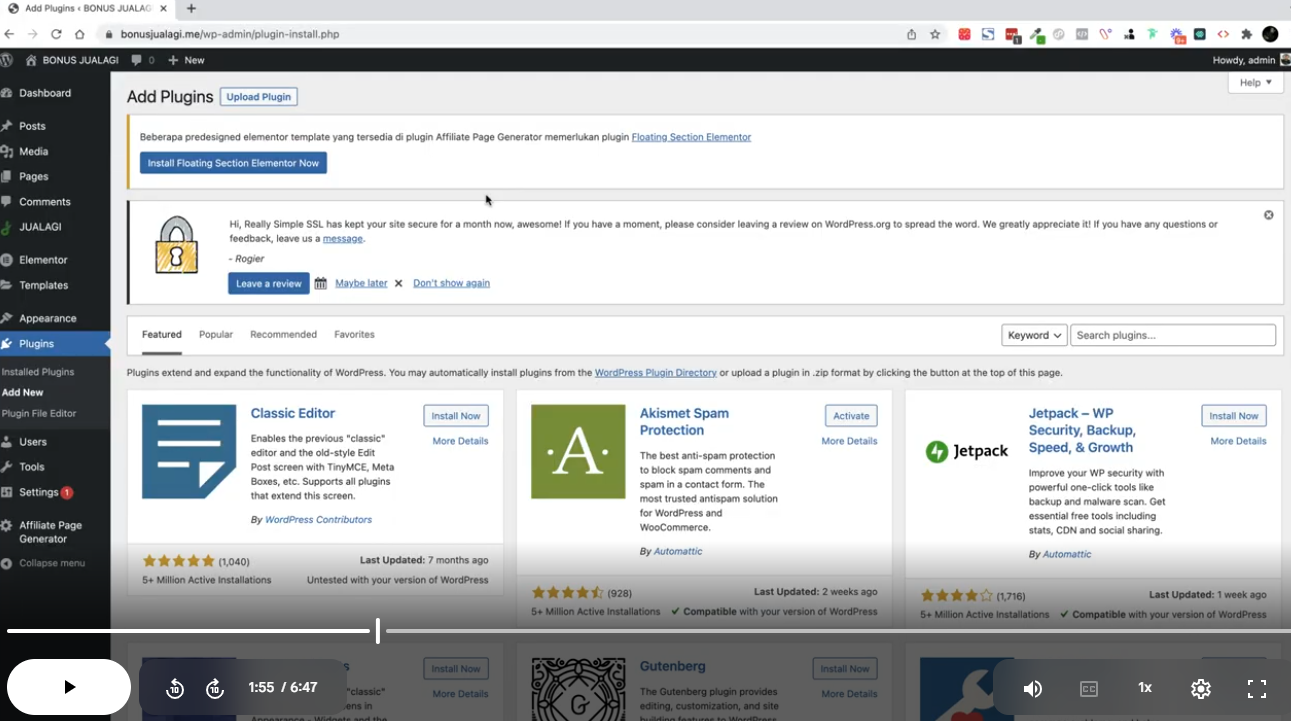The height and width of the screenshot is (721, 1291).
Task: View More Details for Jetpack
Action: (1238, 441)
